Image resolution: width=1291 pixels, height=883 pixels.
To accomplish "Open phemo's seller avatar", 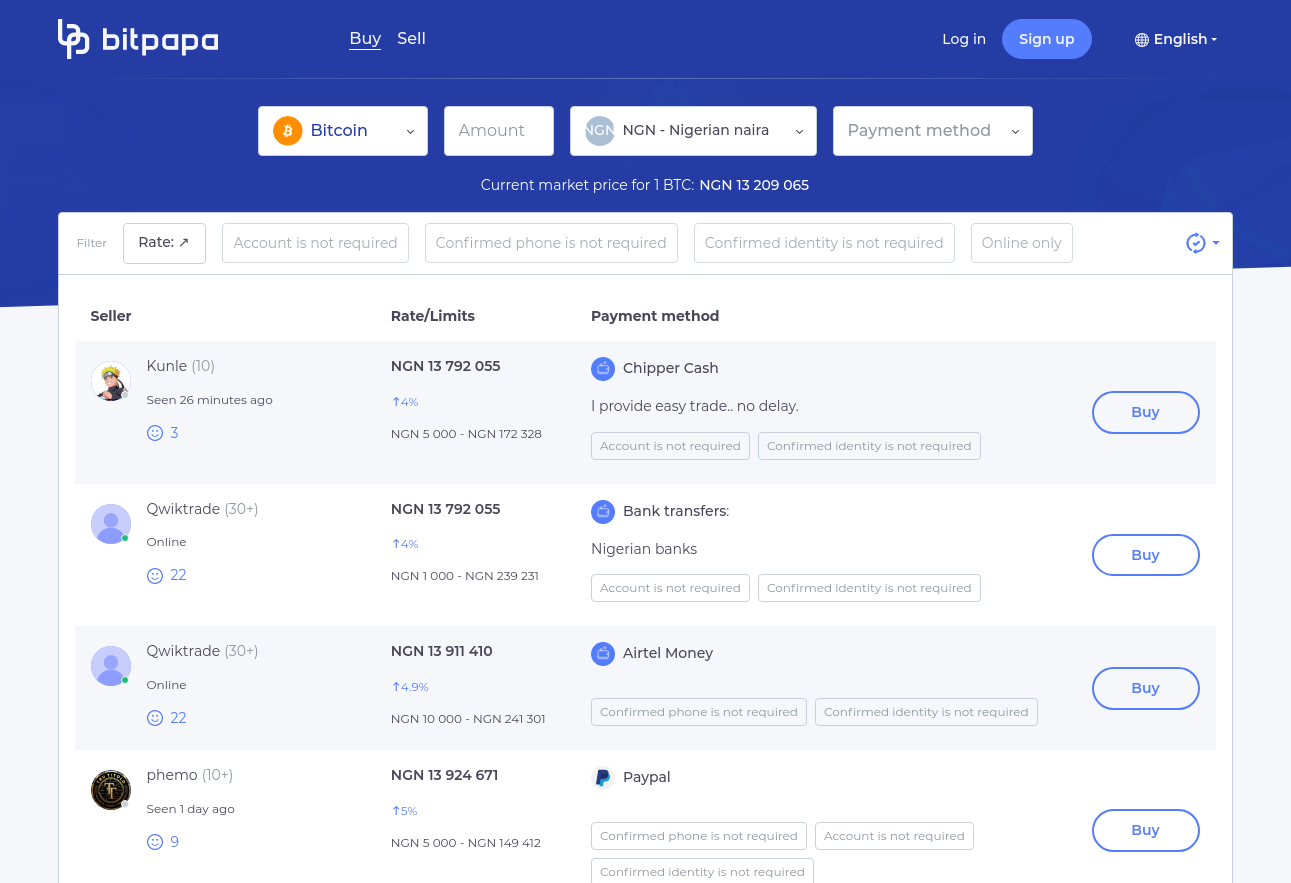I will pos(111,790).
